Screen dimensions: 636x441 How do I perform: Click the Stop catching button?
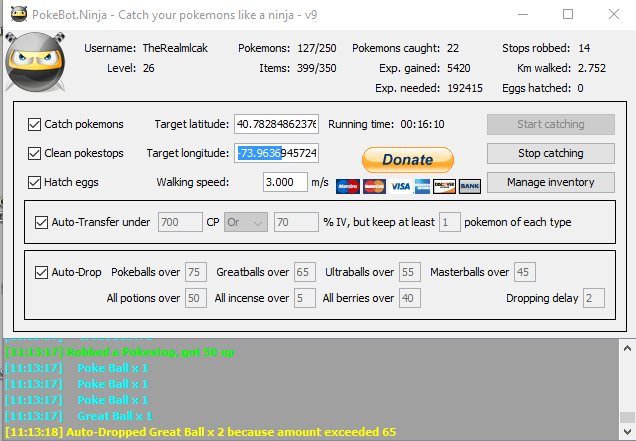[x=551, y=153]
